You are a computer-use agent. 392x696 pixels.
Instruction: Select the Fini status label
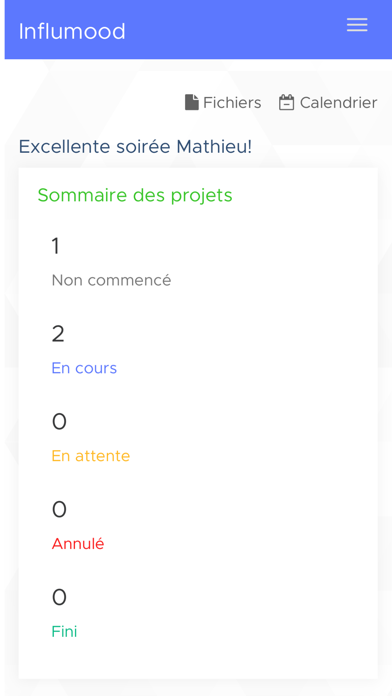[64, 631]
